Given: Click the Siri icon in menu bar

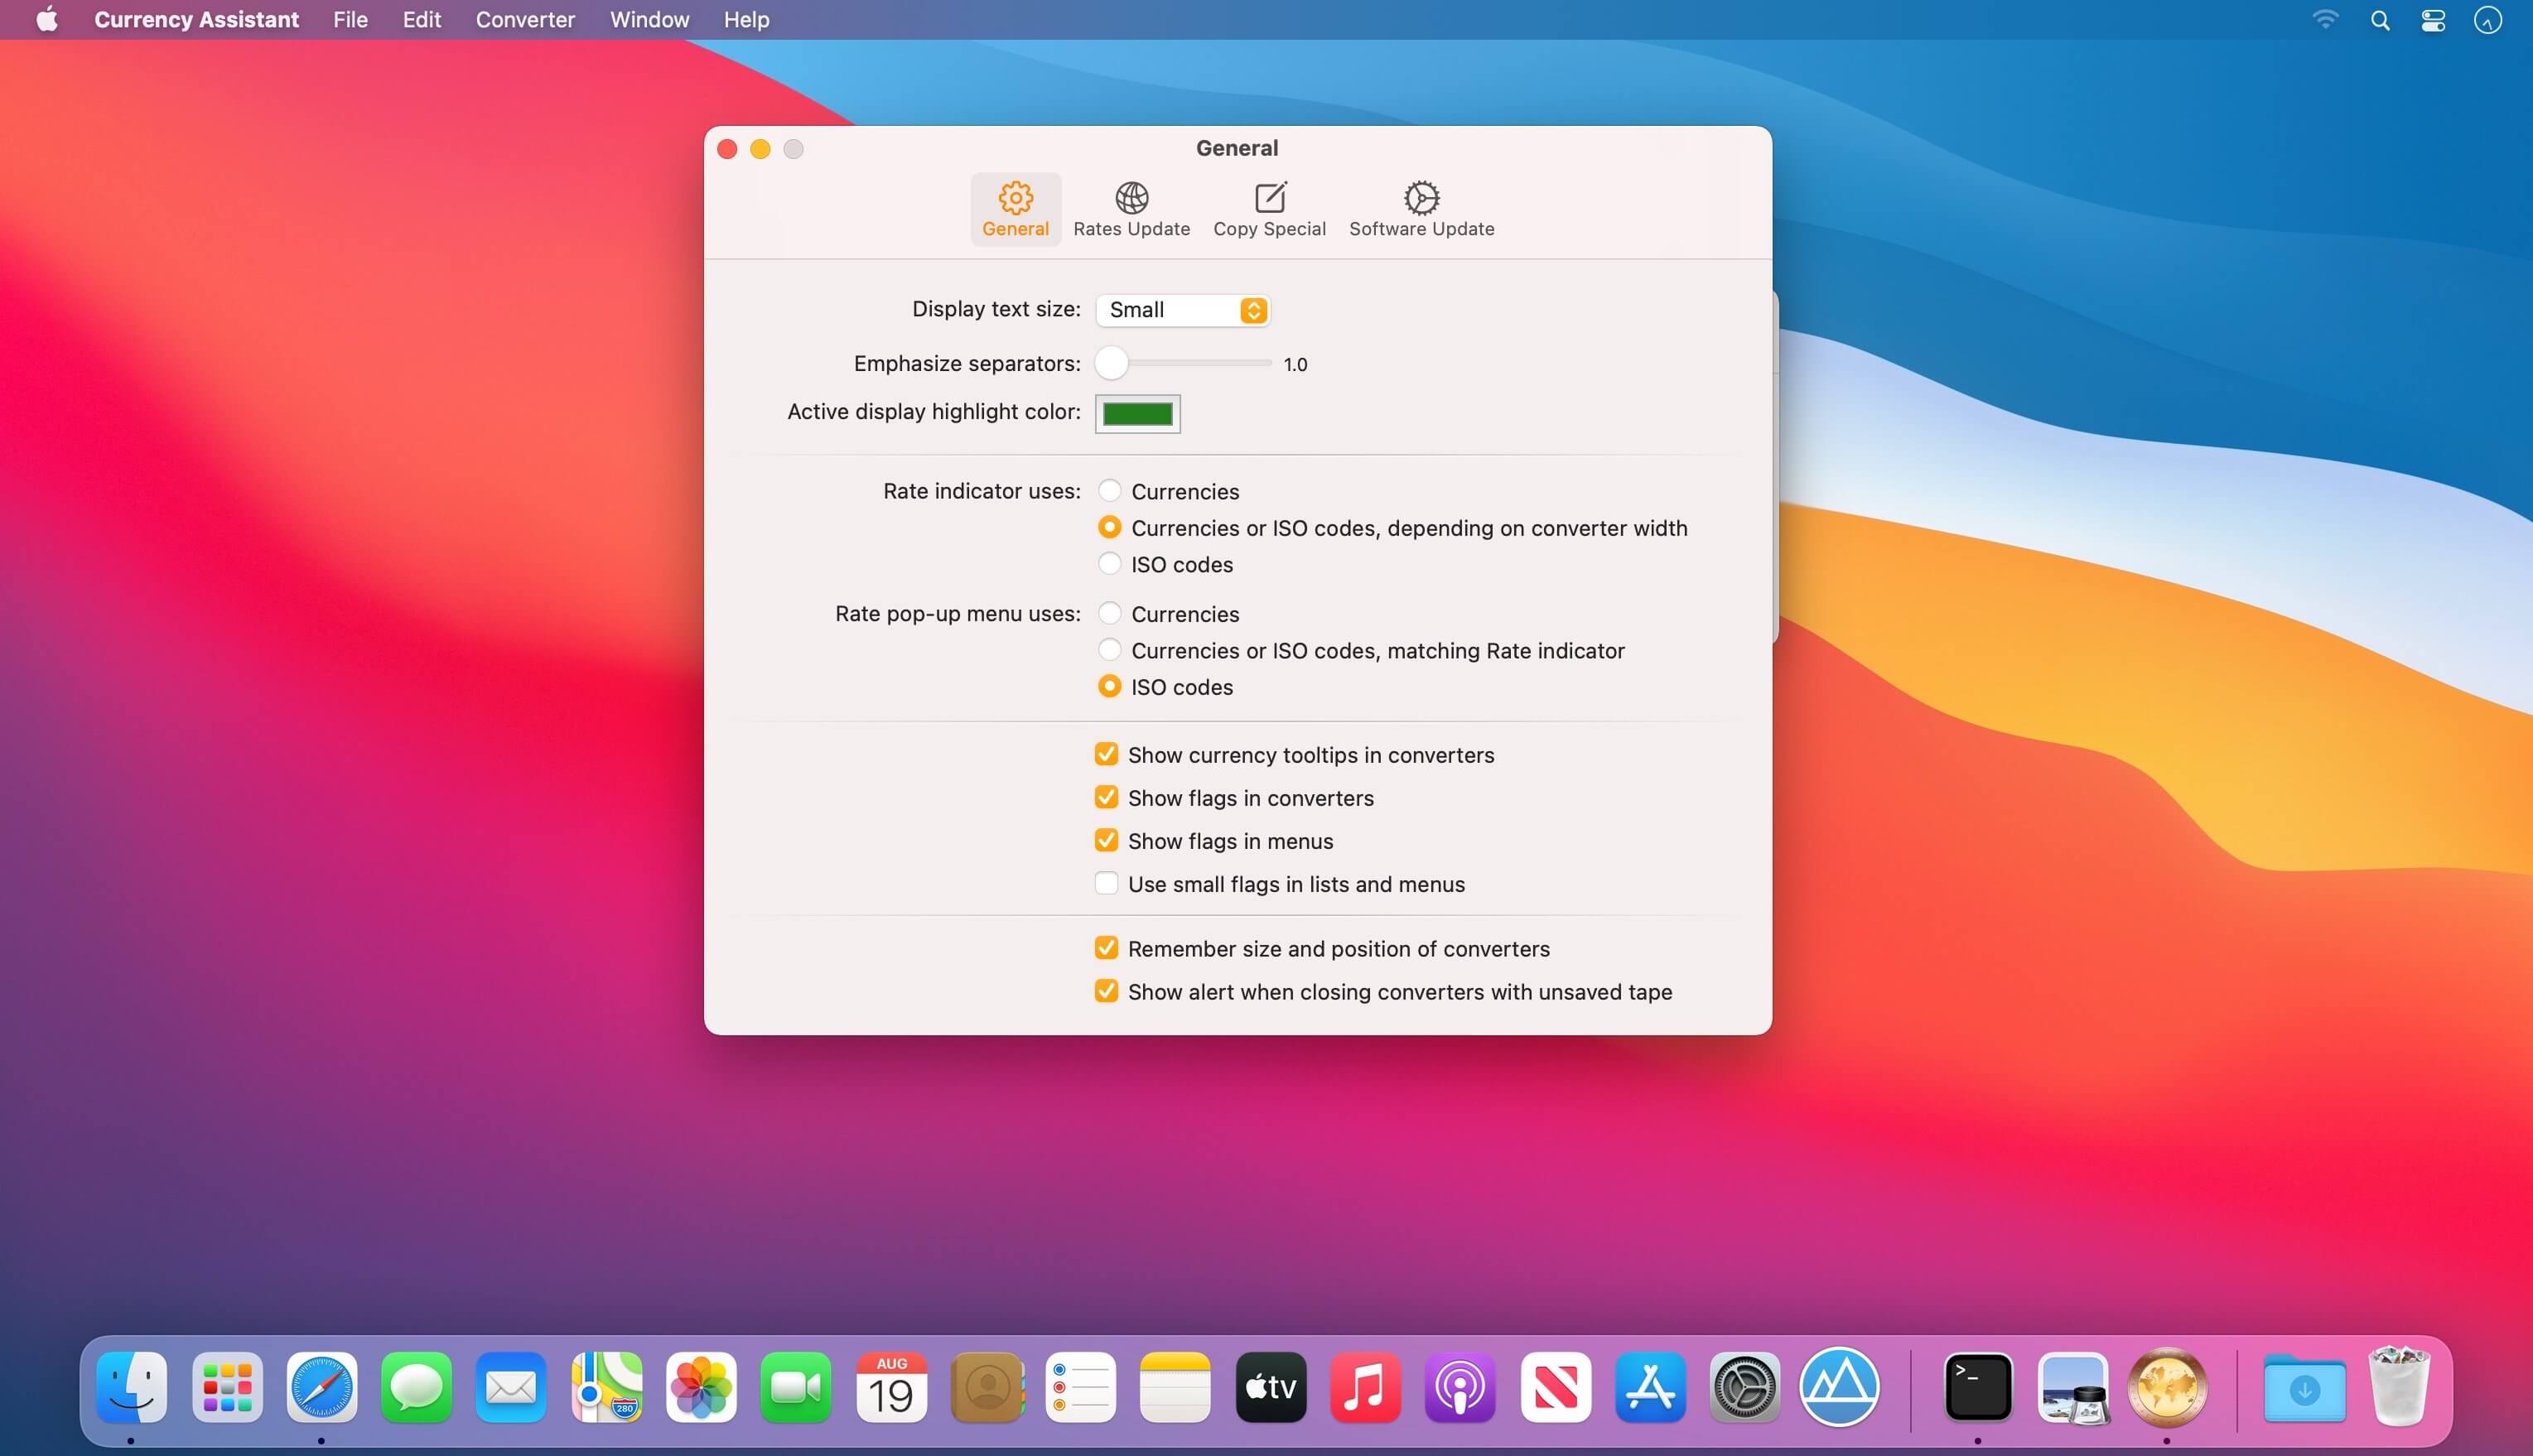Looking at the screenshot, I should [x=2487, y=20].
